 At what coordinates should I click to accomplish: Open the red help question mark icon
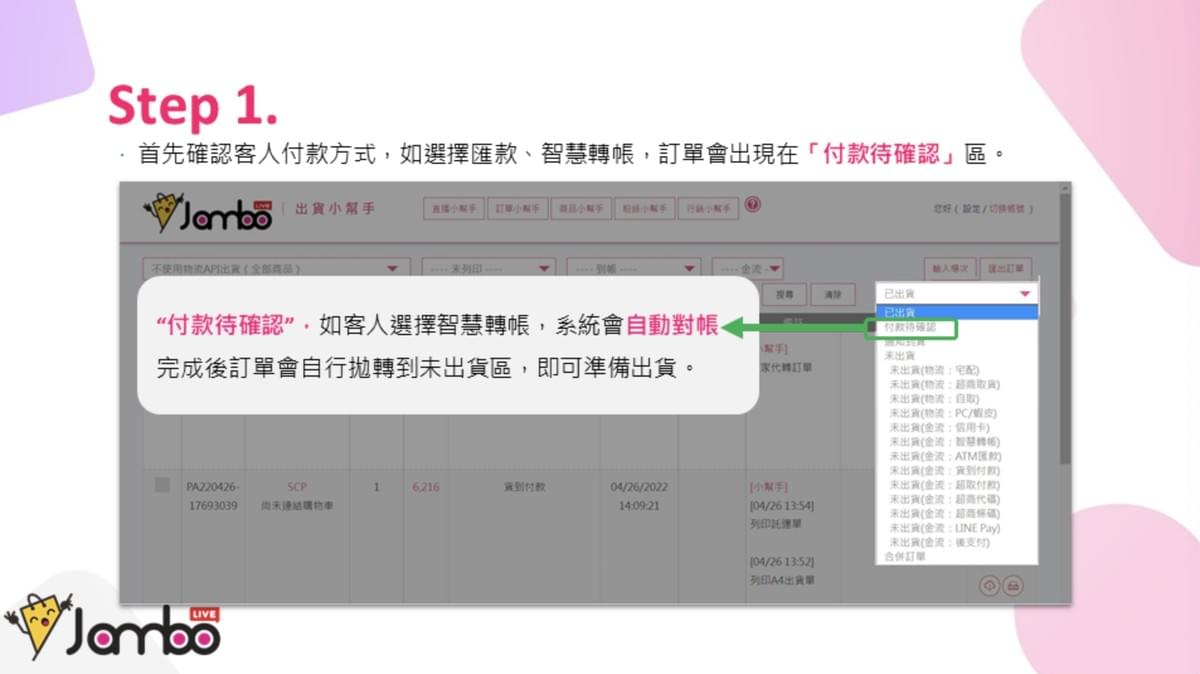tap(753, 204)
